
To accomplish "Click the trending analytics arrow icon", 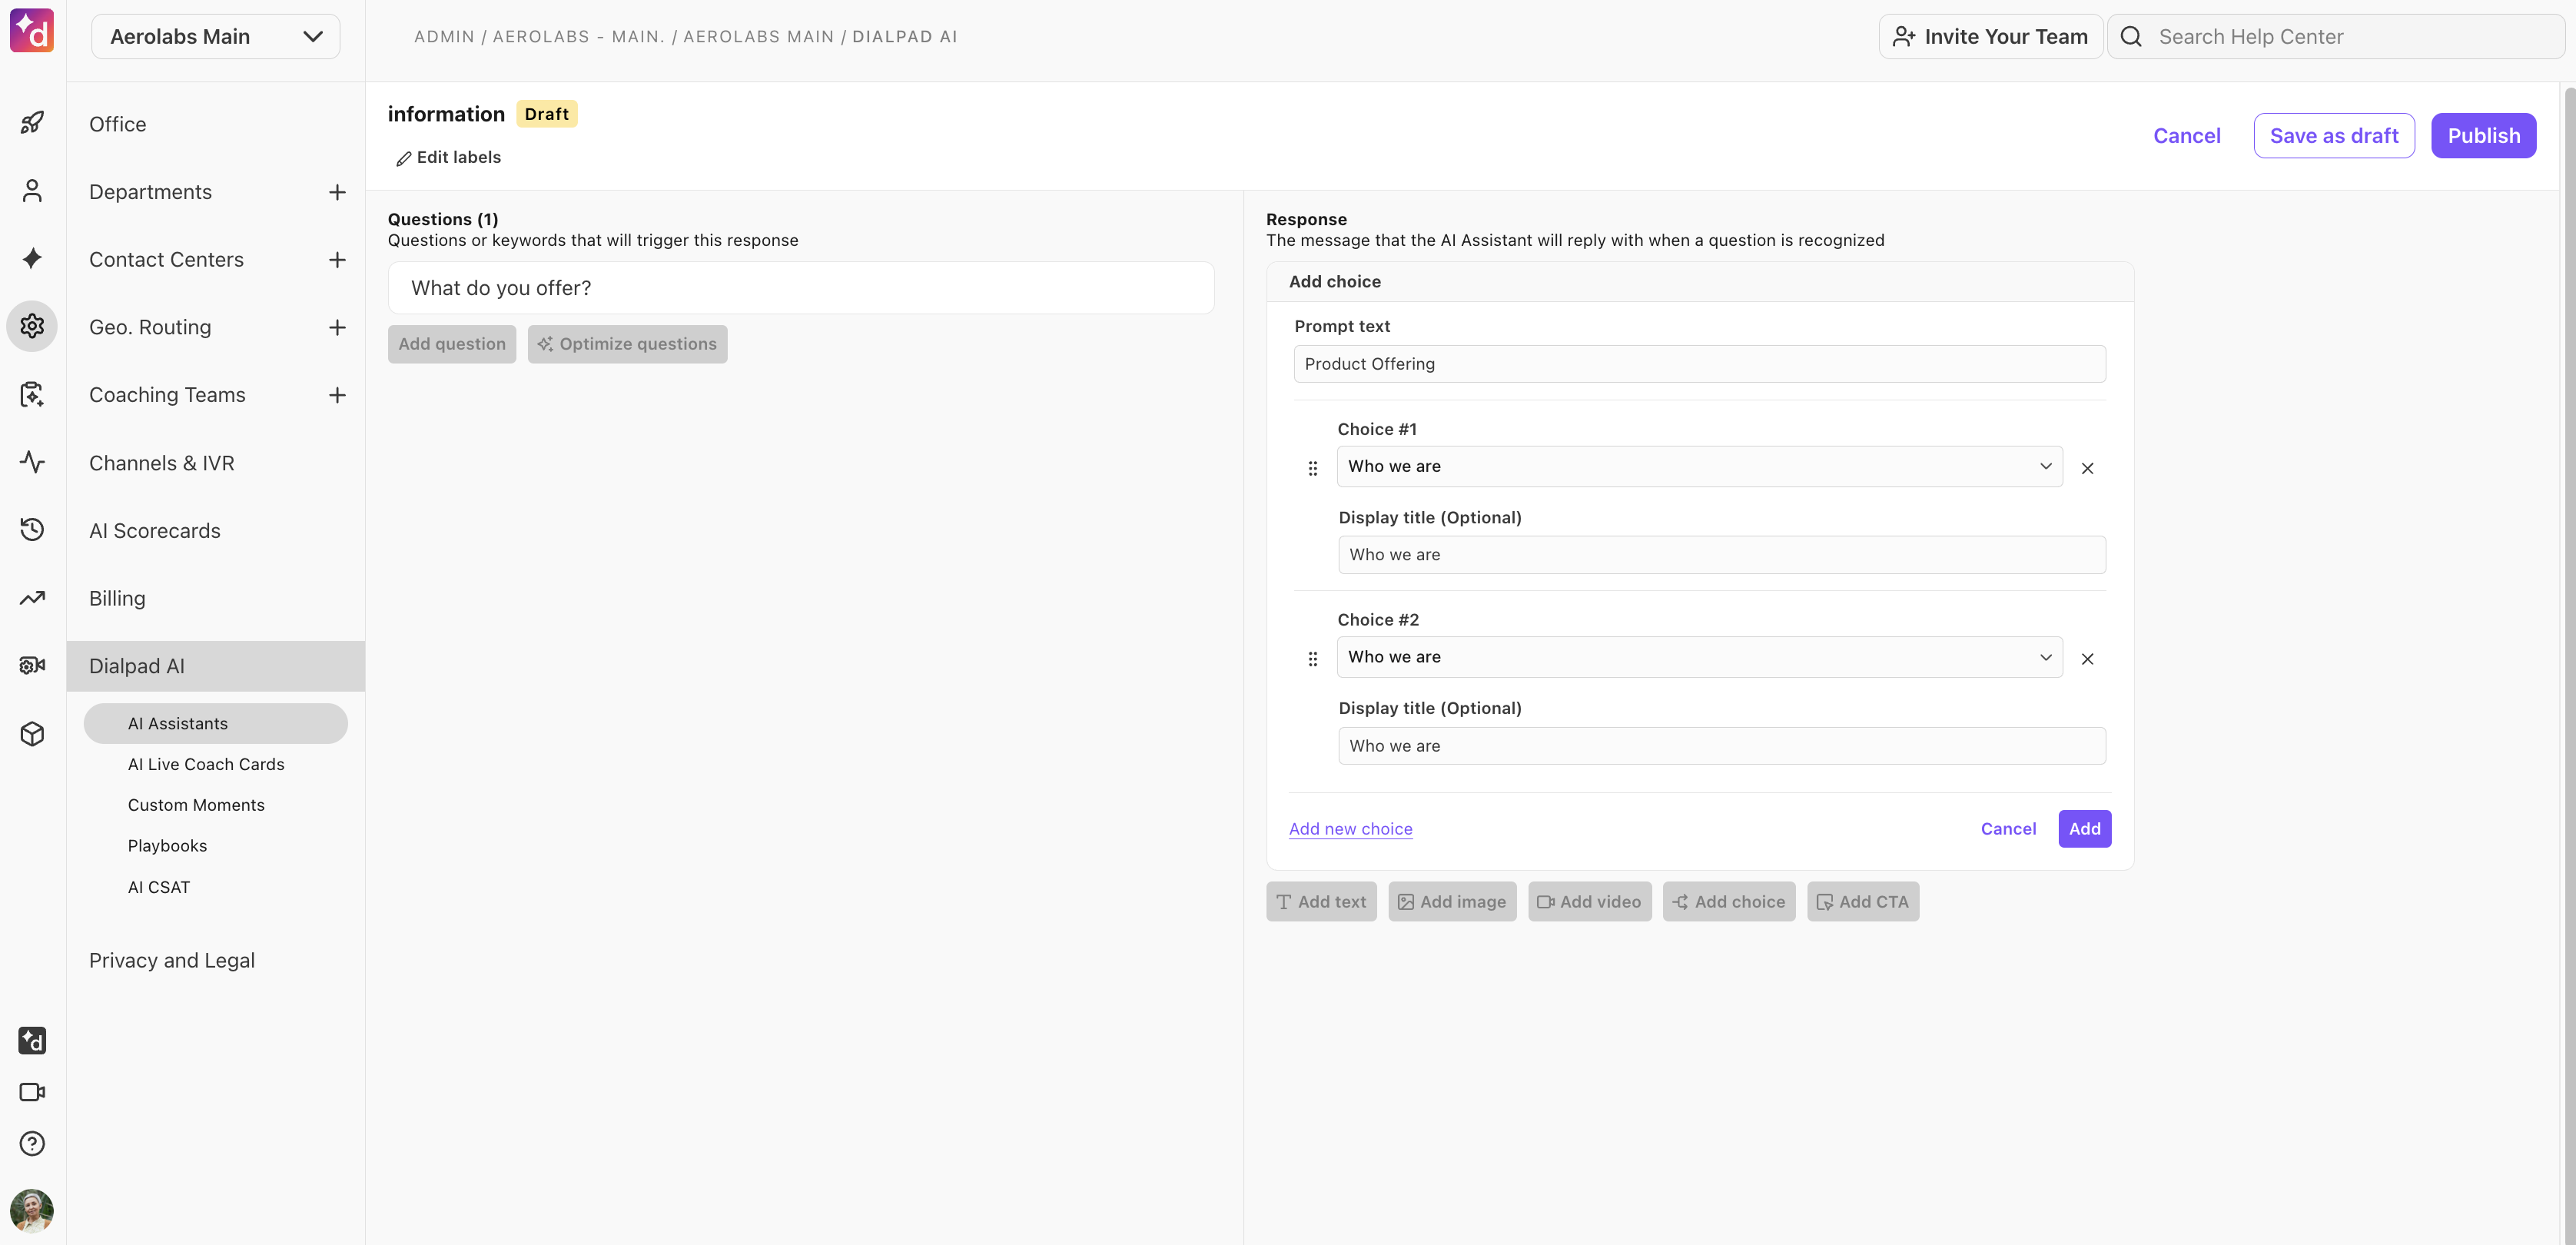I will point(32,597).
